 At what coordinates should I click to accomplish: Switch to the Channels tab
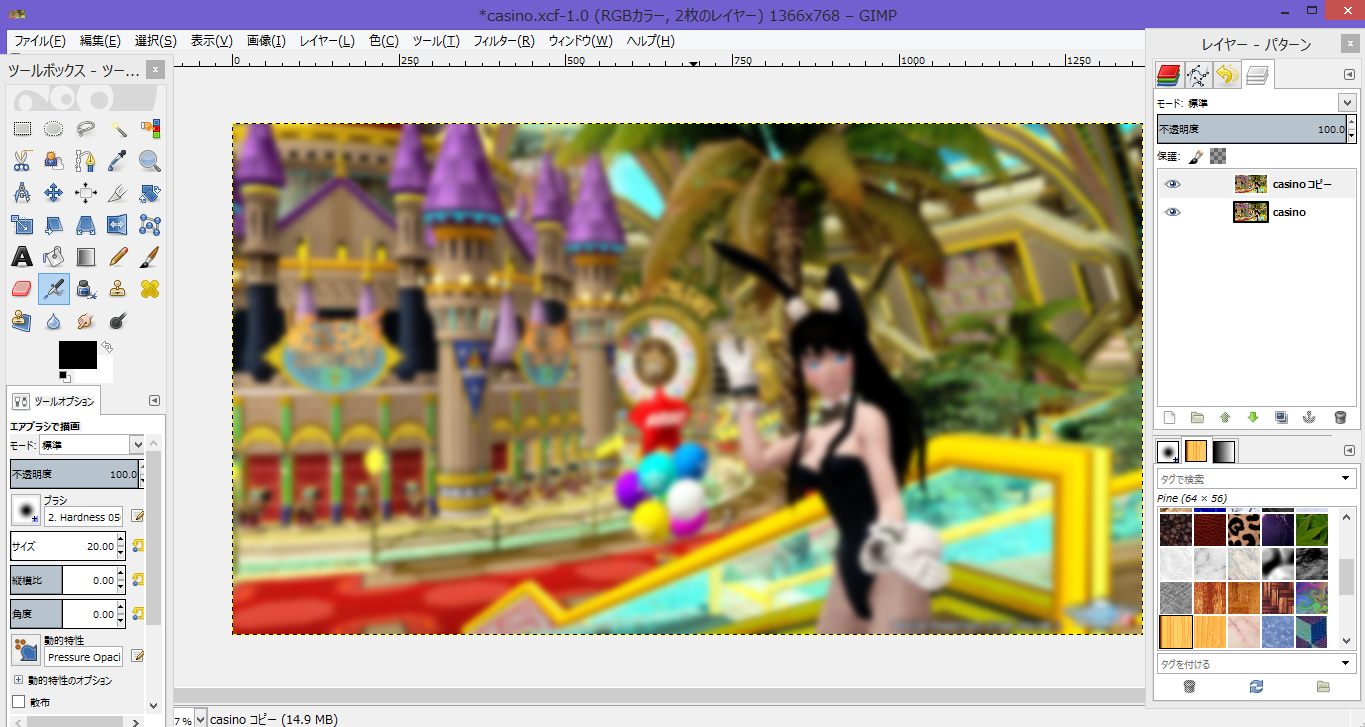pyautogui.click(x=1169, y=74)
